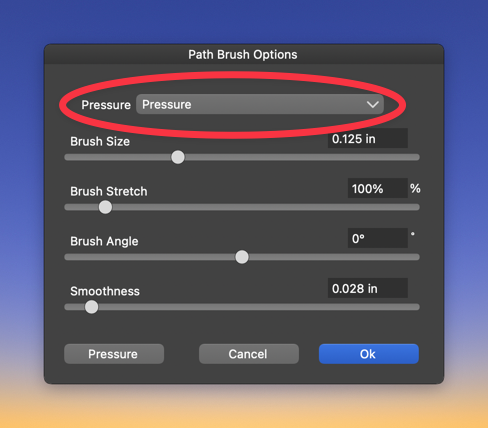Screen dimensions: 488x428
Task: Cancel the Path Brush Options dialog
Action: tap(249, 354)
